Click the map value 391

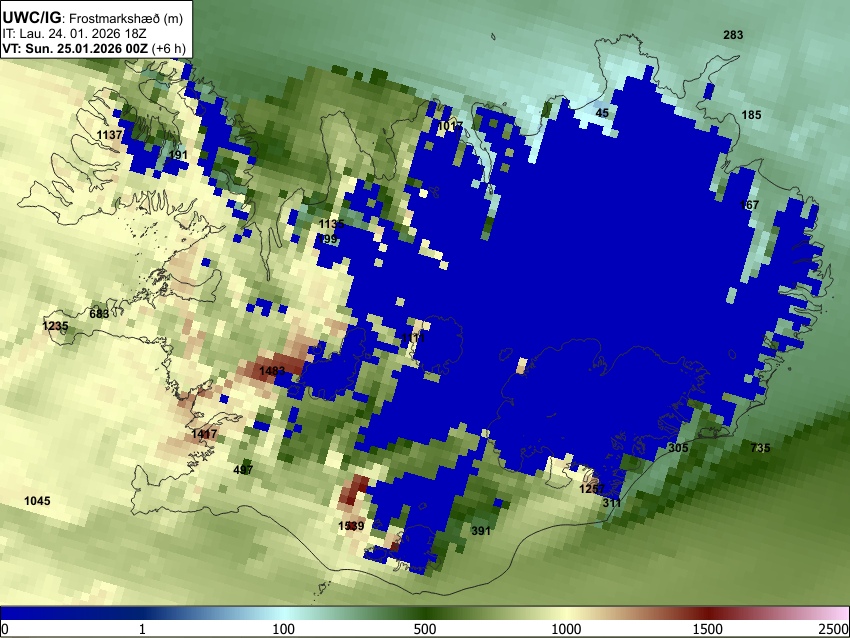(x=480, y=531)
